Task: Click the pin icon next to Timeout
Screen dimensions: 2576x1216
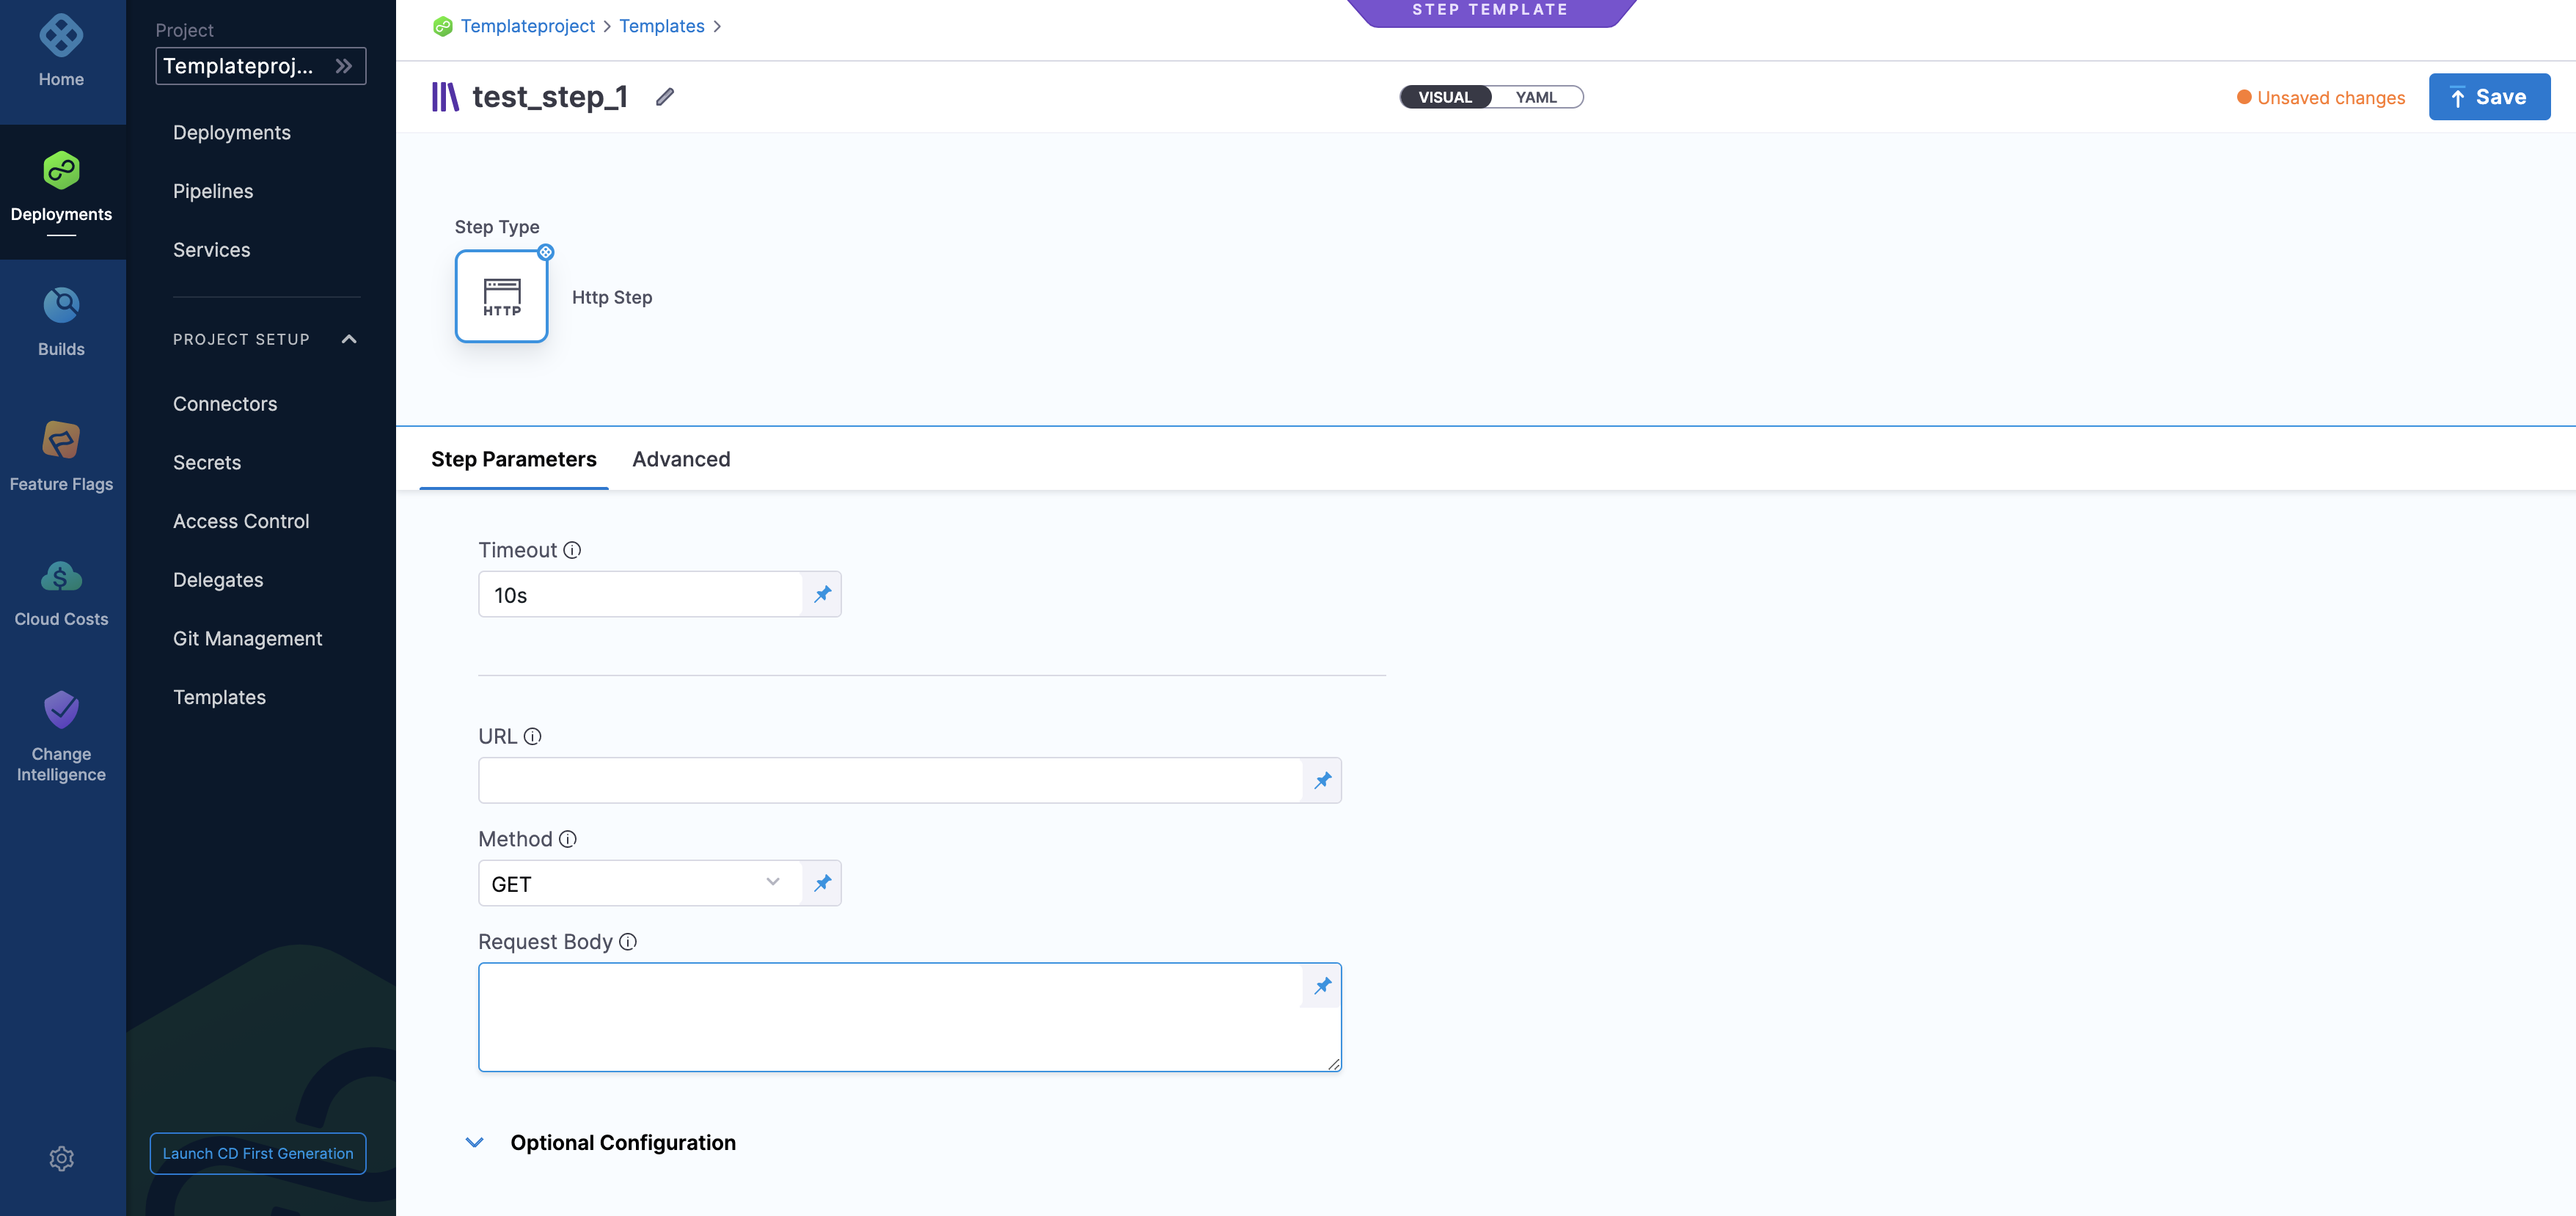Action: coord(822,594)
